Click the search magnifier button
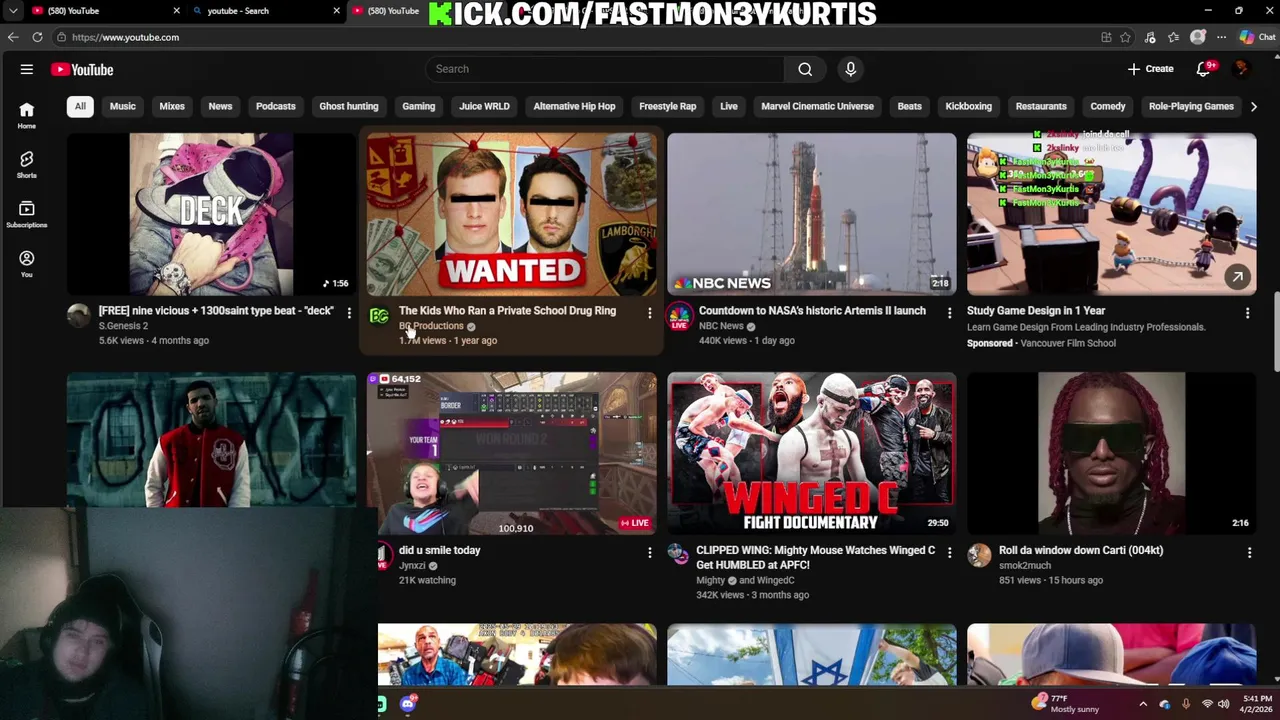 coord(805,69)
